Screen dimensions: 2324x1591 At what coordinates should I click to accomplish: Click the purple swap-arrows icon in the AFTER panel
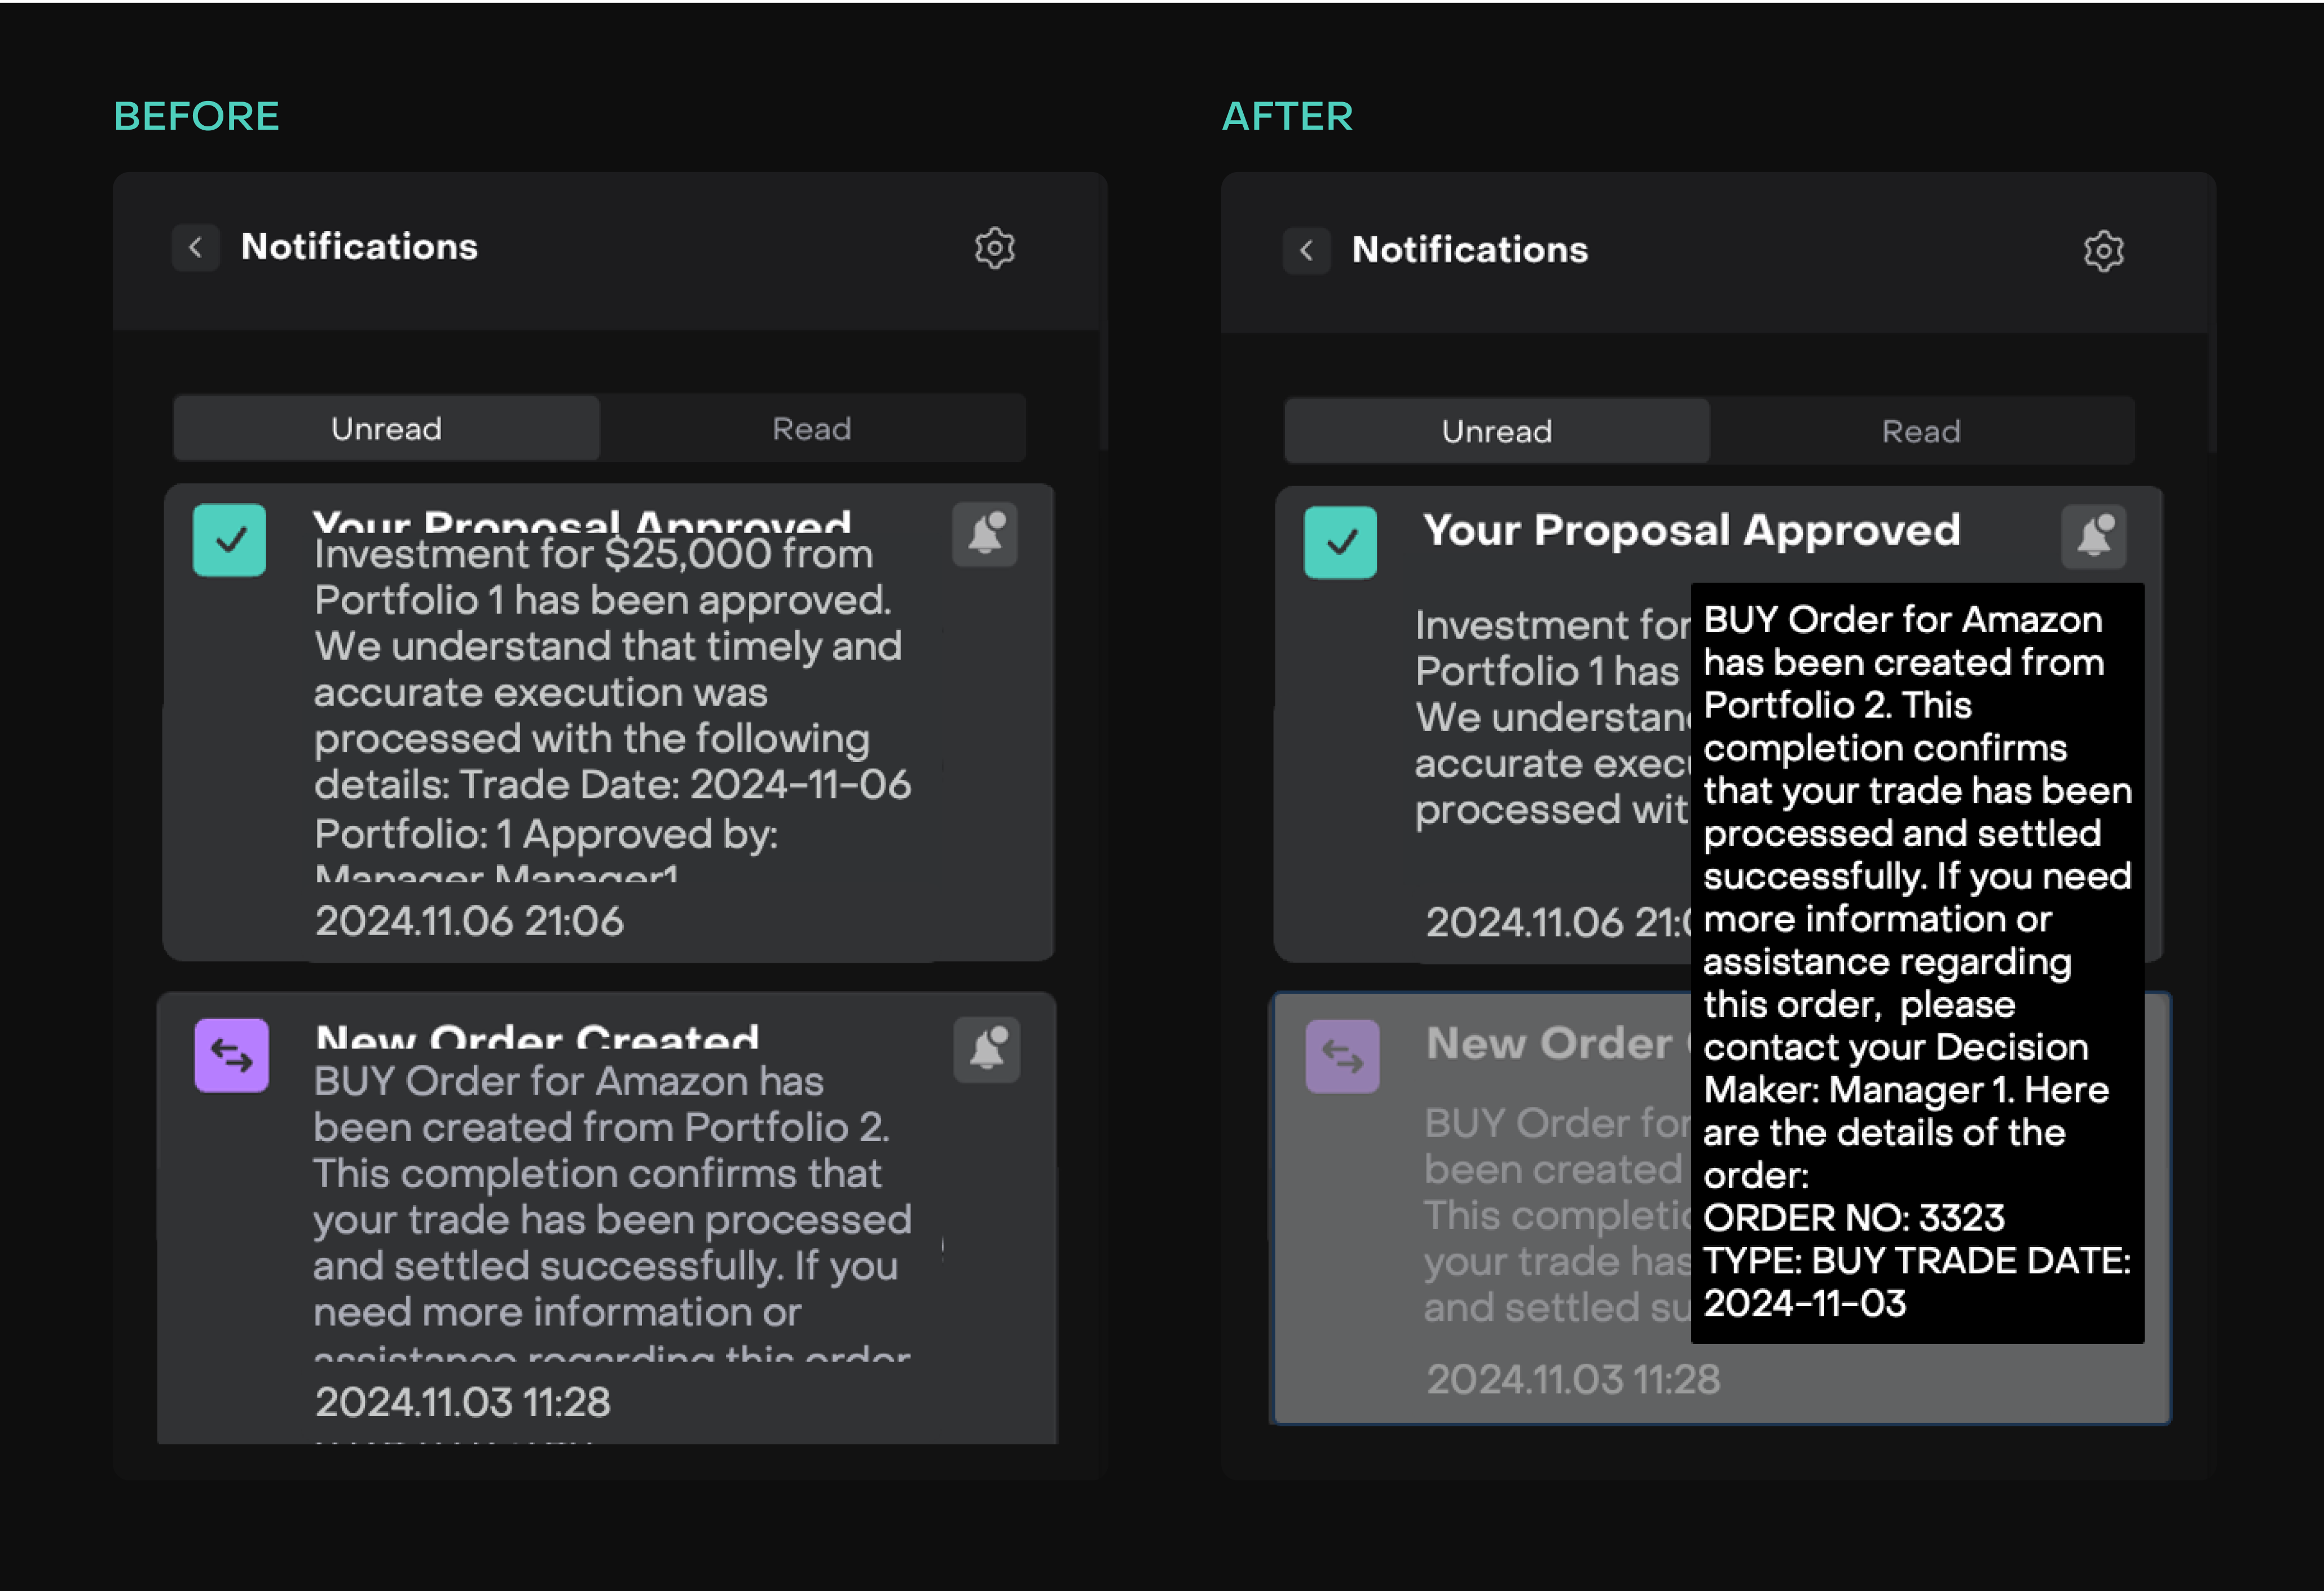(x=1342, y=1056)
